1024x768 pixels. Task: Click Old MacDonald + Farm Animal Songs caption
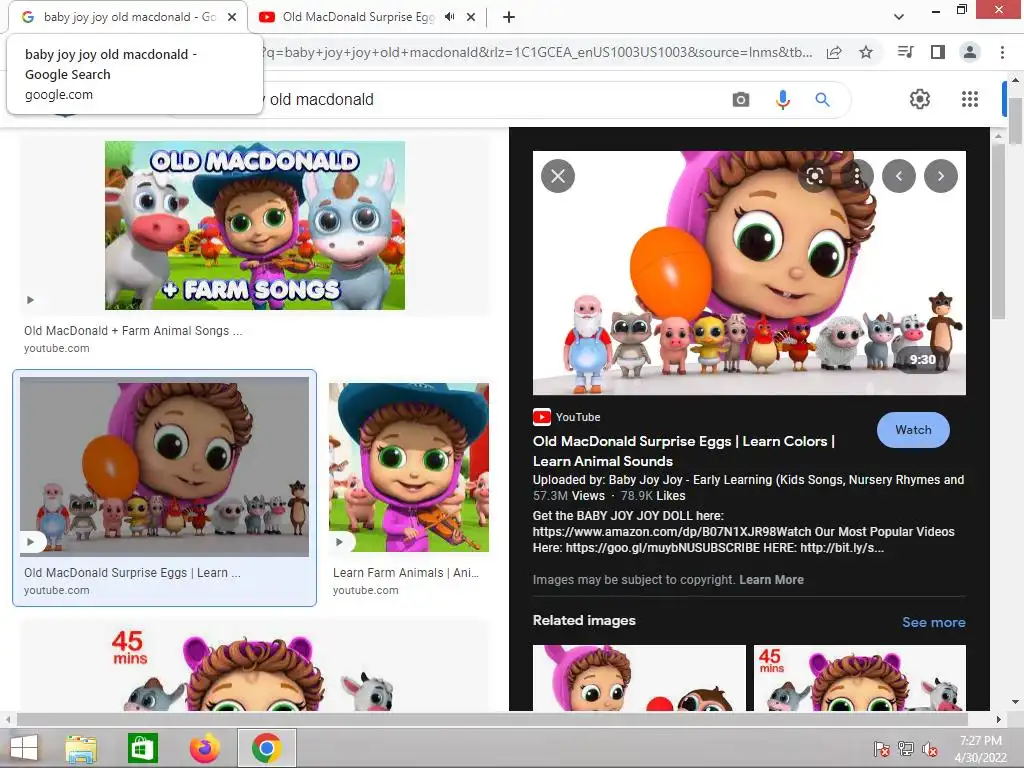(x=133, y=330)
